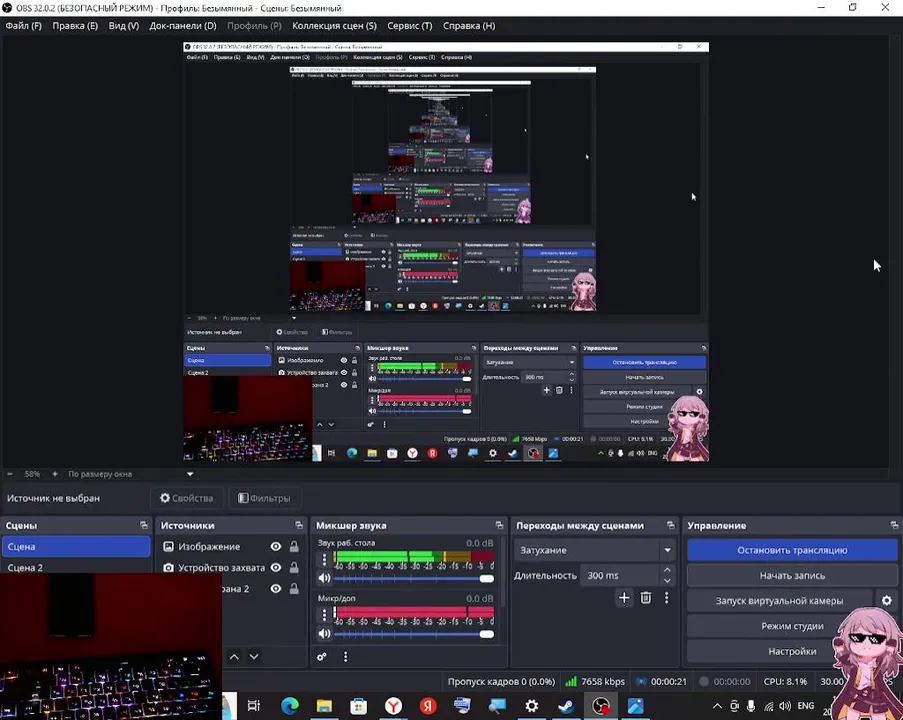Open Task View on the taskbar
This screenshot has height=720, width=903.
[253, 706]
